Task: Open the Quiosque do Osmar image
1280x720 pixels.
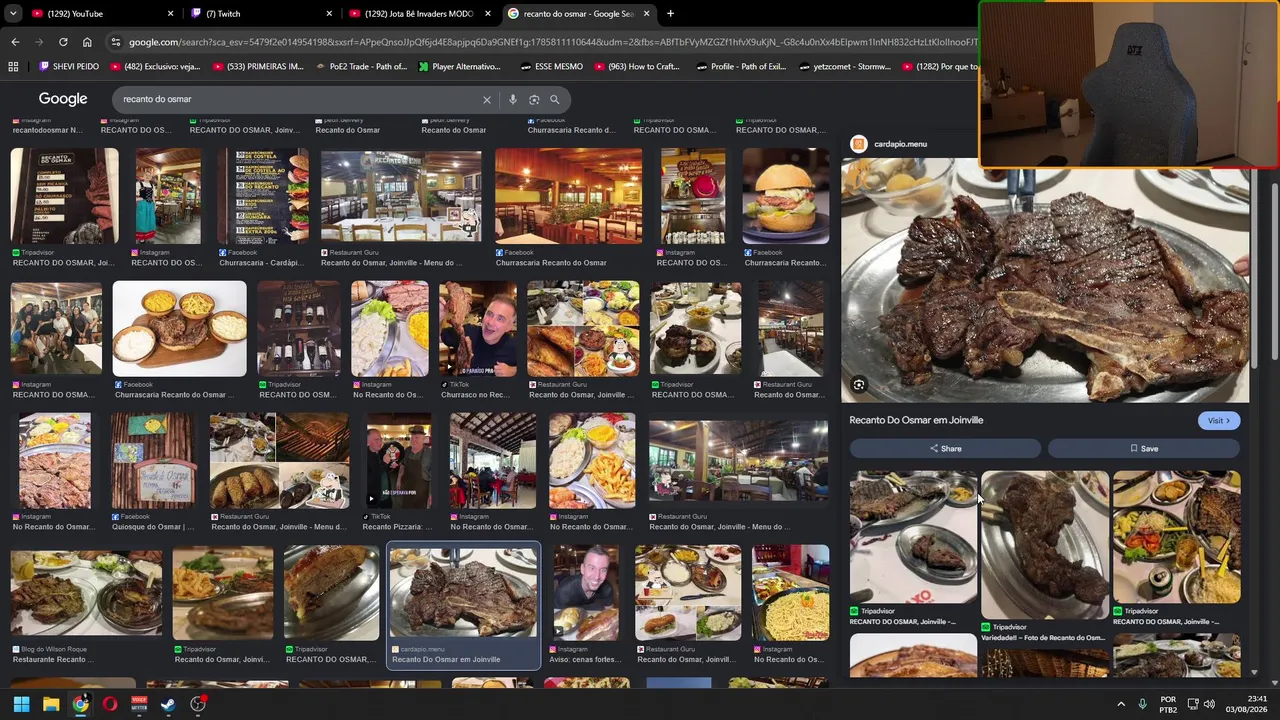Action: (154, 460)
